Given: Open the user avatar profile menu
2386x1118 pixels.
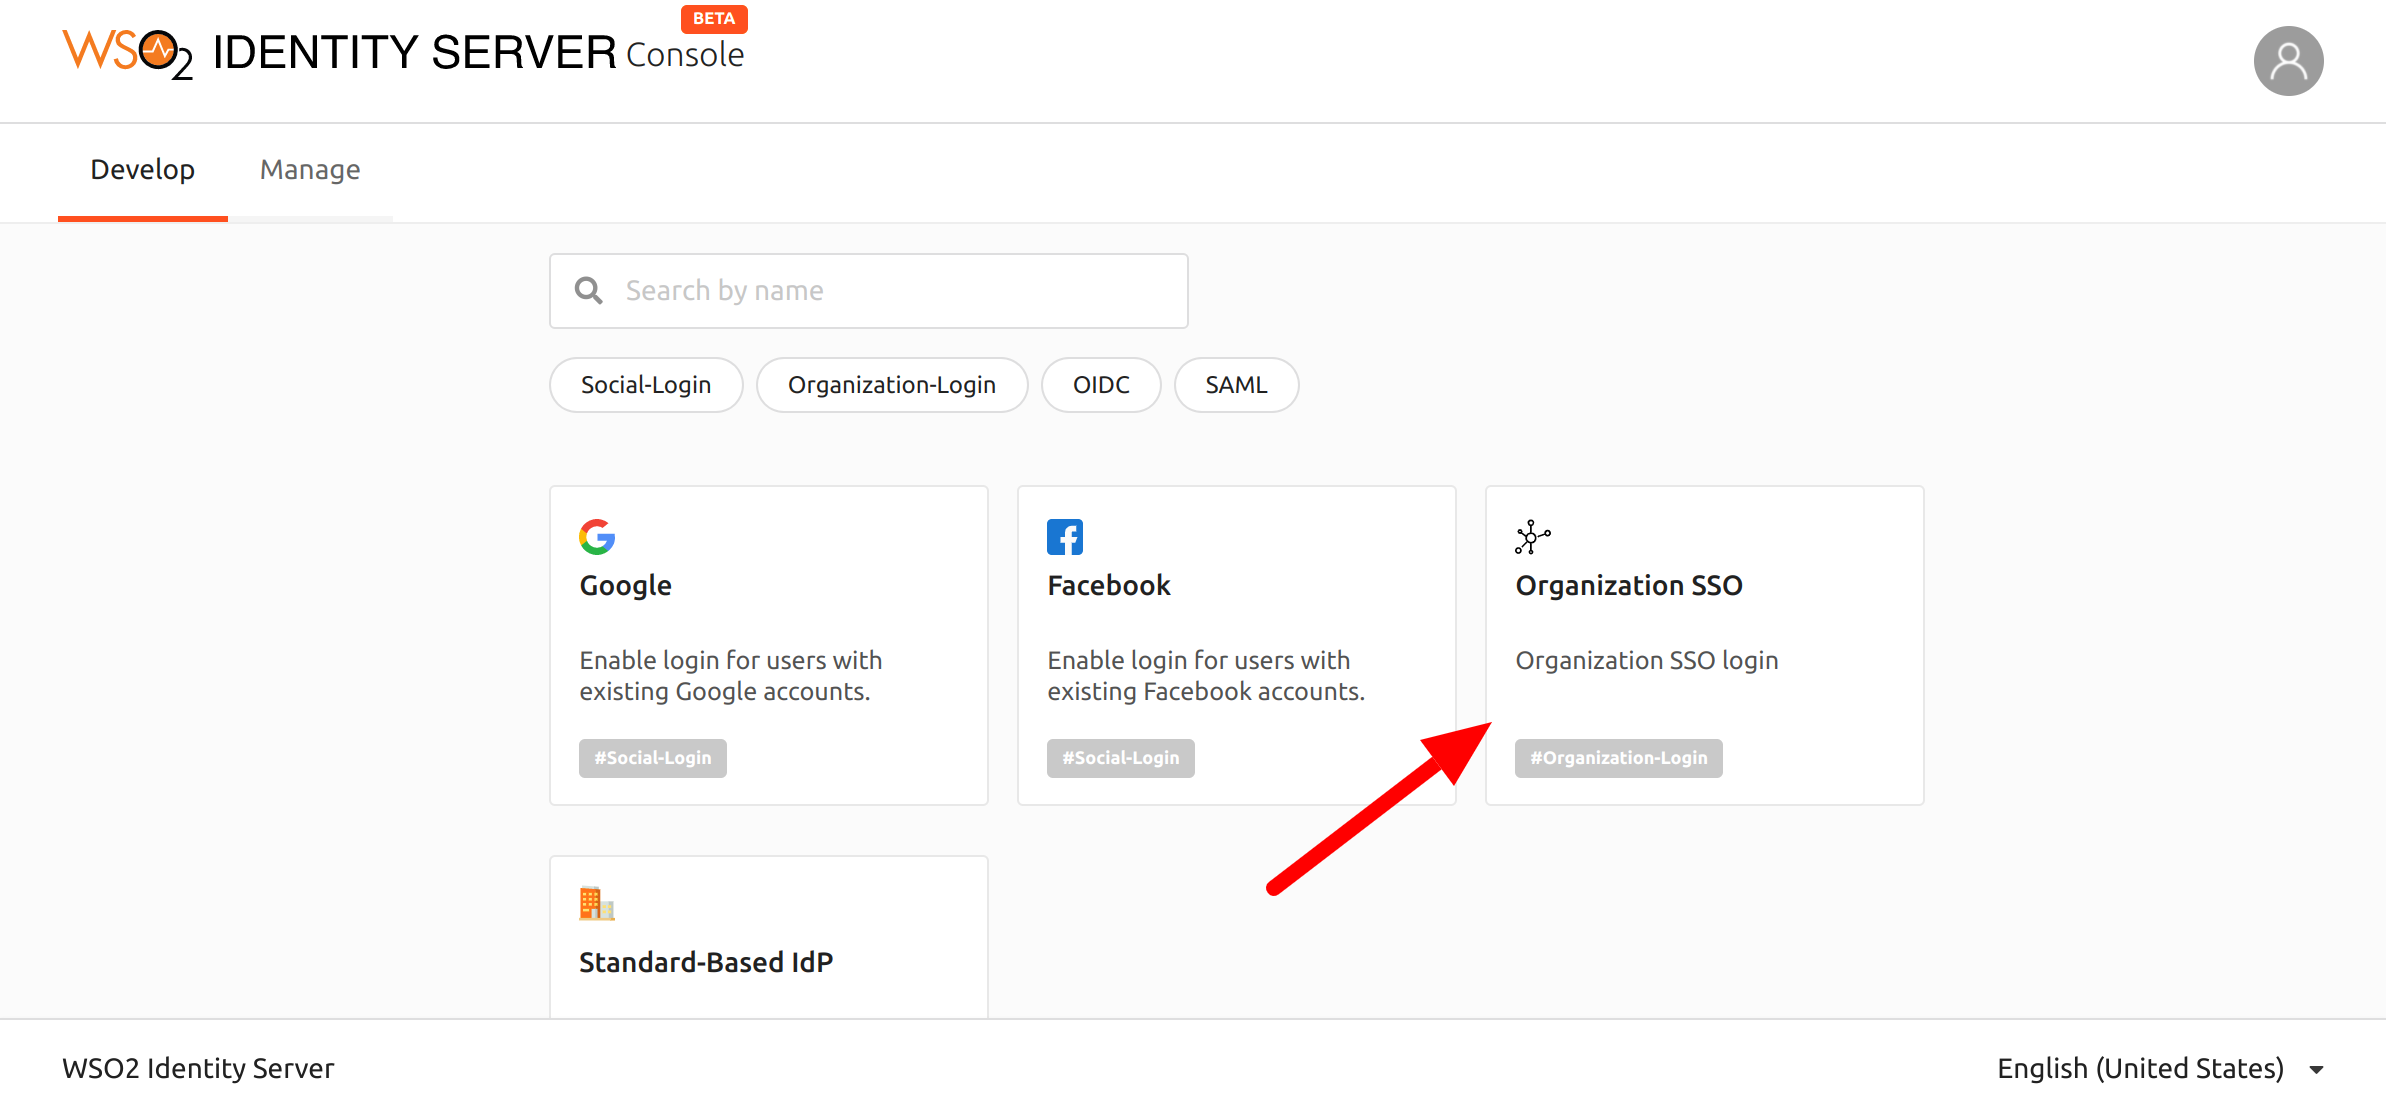Looking at the screenshot, I should click(x=2287, y=62).
